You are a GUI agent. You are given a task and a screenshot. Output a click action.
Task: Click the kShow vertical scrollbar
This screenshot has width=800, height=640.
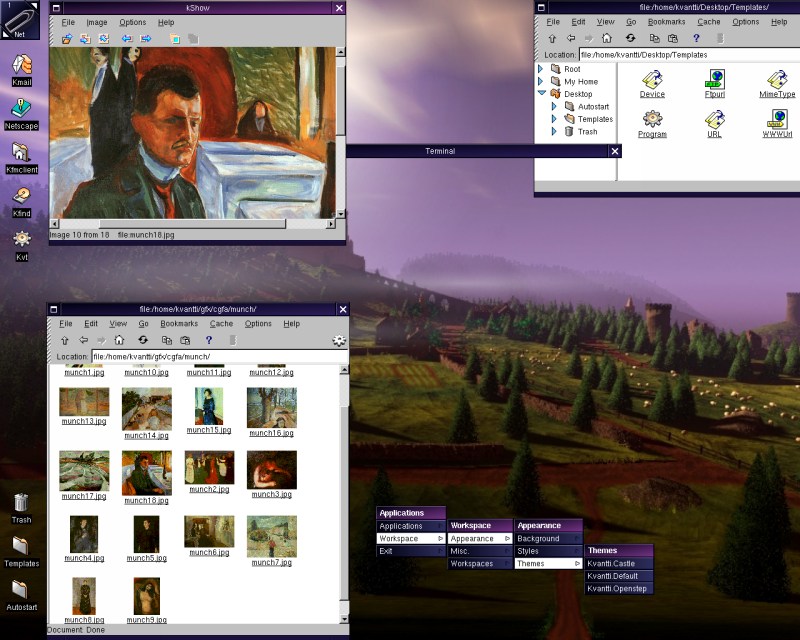pyautogui.click(x=341, y=133)
